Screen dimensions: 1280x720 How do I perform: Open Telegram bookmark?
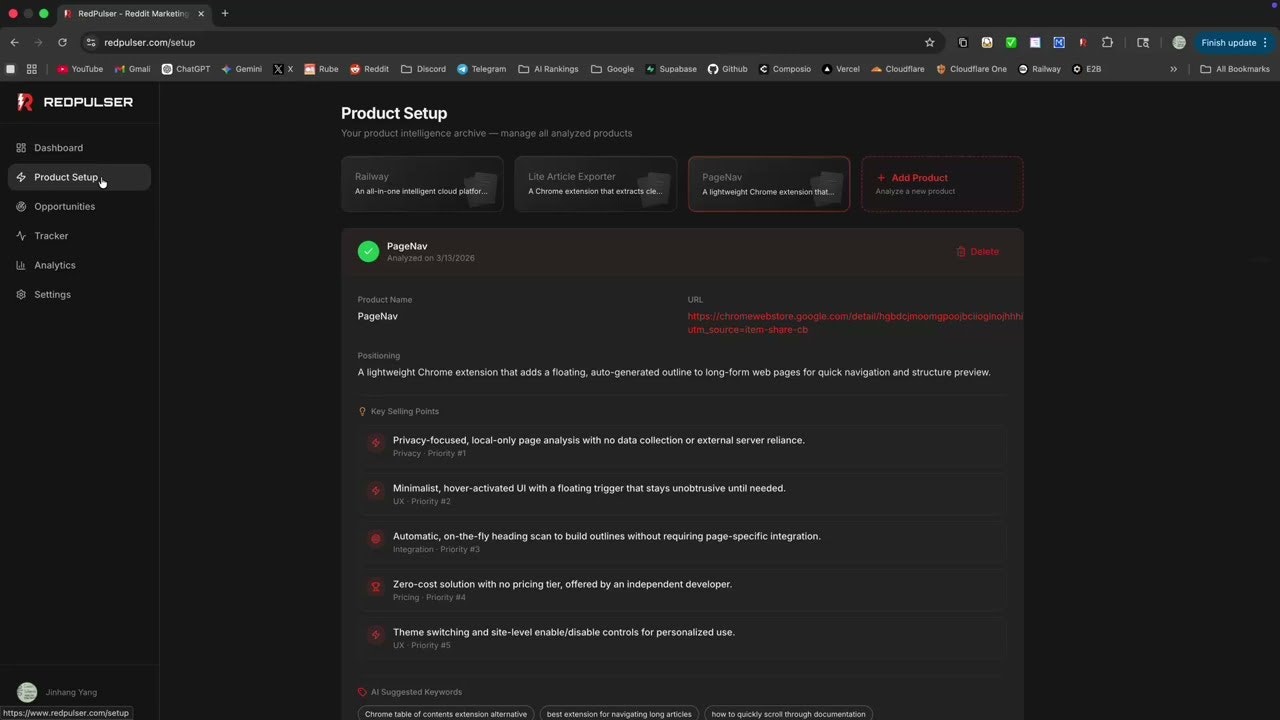click(x=481, y=69)
